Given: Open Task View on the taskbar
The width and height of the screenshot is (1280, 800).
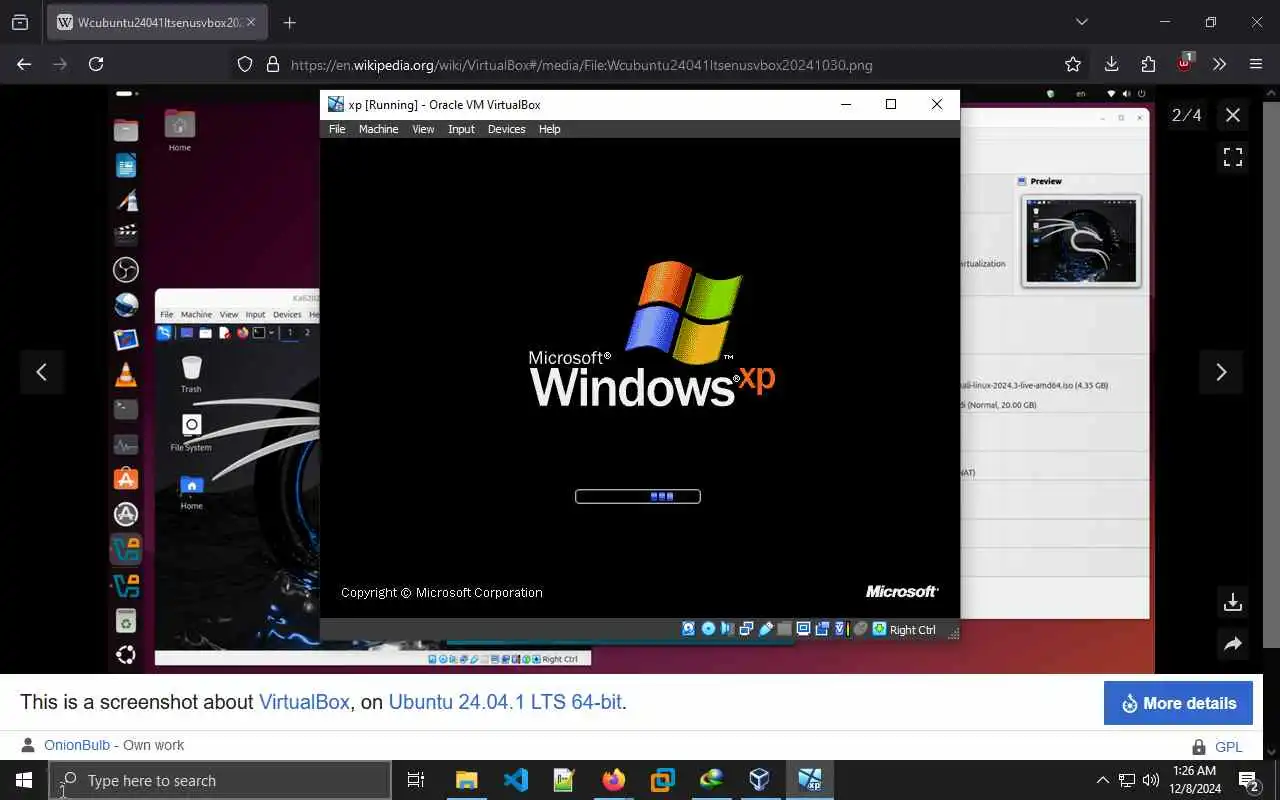Looking at the screenshot, I should point(416,780).
